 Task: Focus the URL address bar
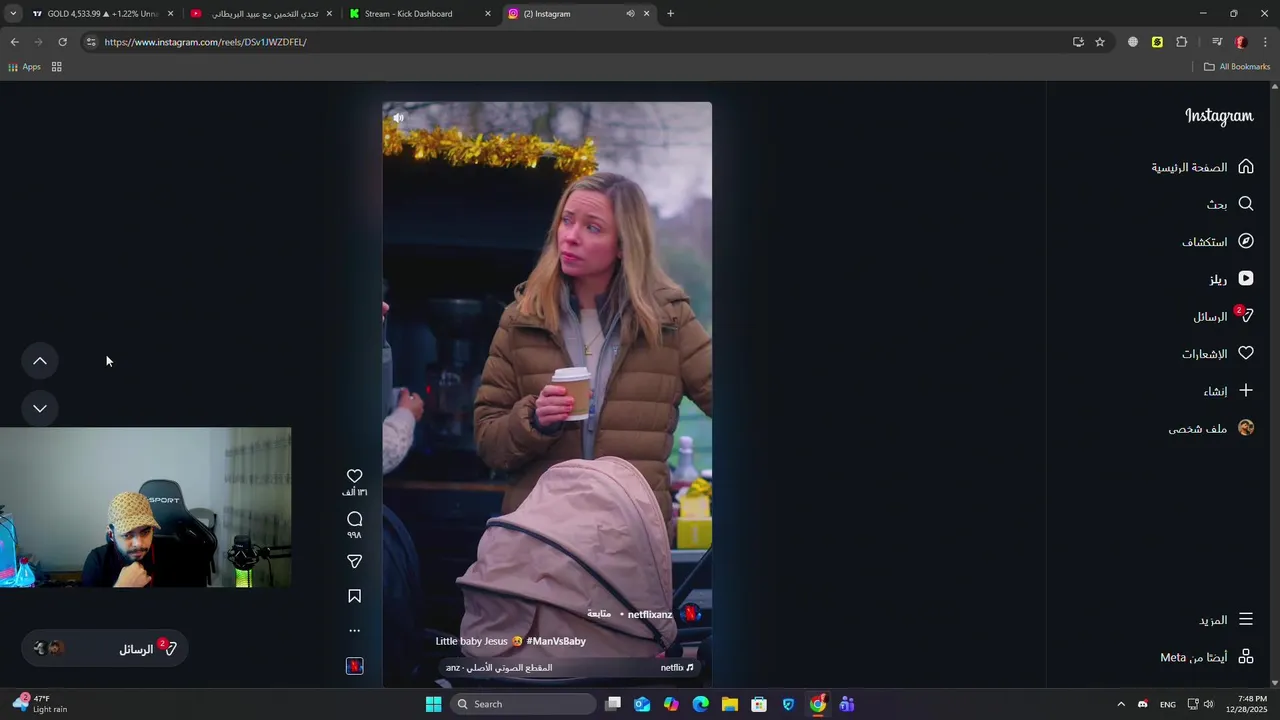pyautogui.click(x=580, y=42)
